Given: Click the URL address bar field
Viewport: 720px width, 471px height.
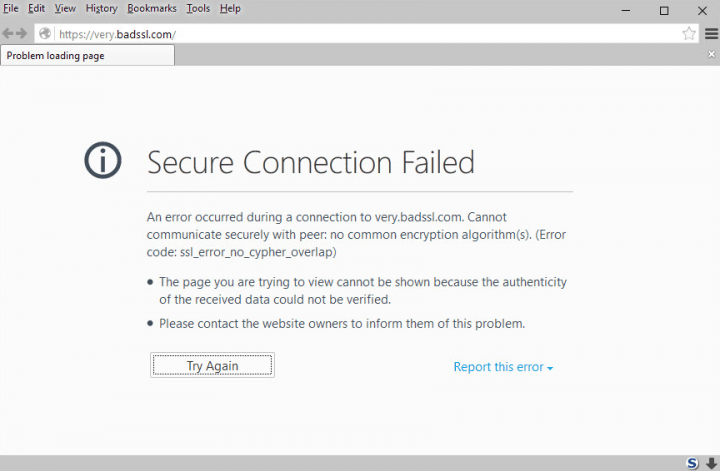Looking at the screenshot, I should pyautogui.click(x=360, y=34).
